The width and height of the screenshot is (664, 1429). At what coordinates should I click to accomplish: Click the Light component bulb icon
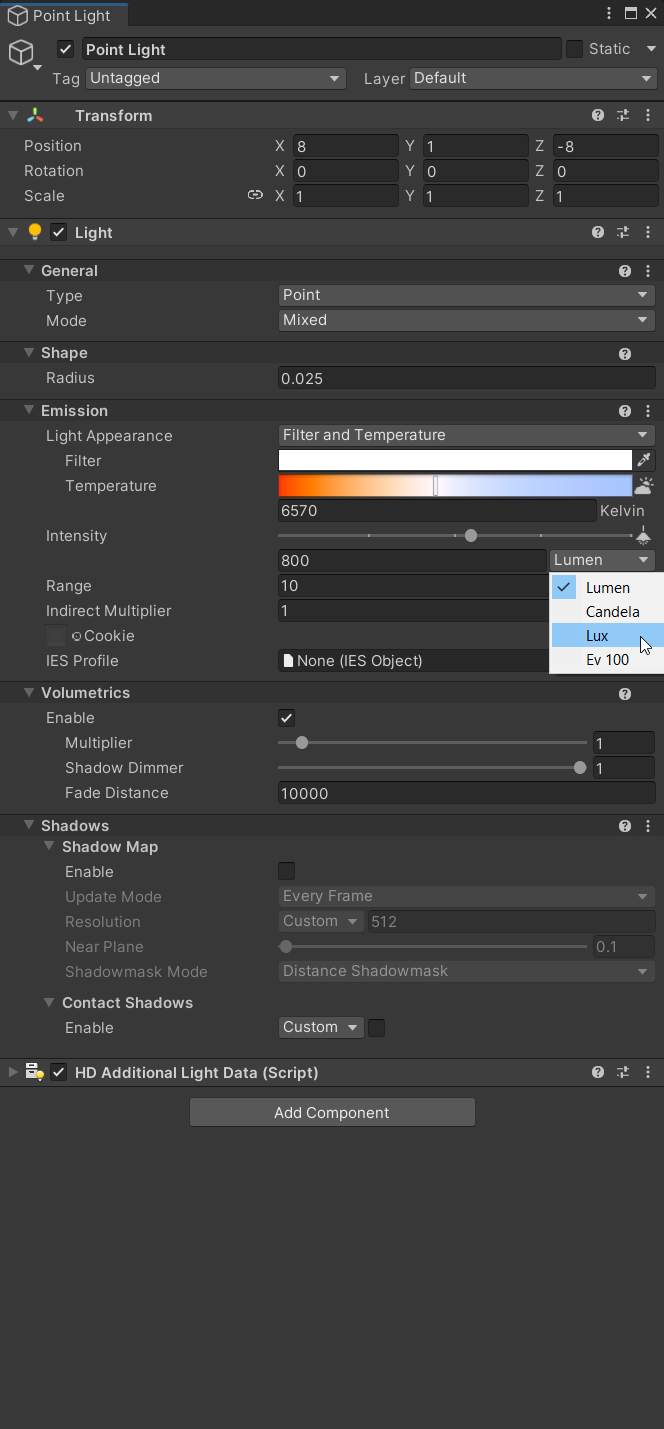pyautogui.click(x=35, y=232)
